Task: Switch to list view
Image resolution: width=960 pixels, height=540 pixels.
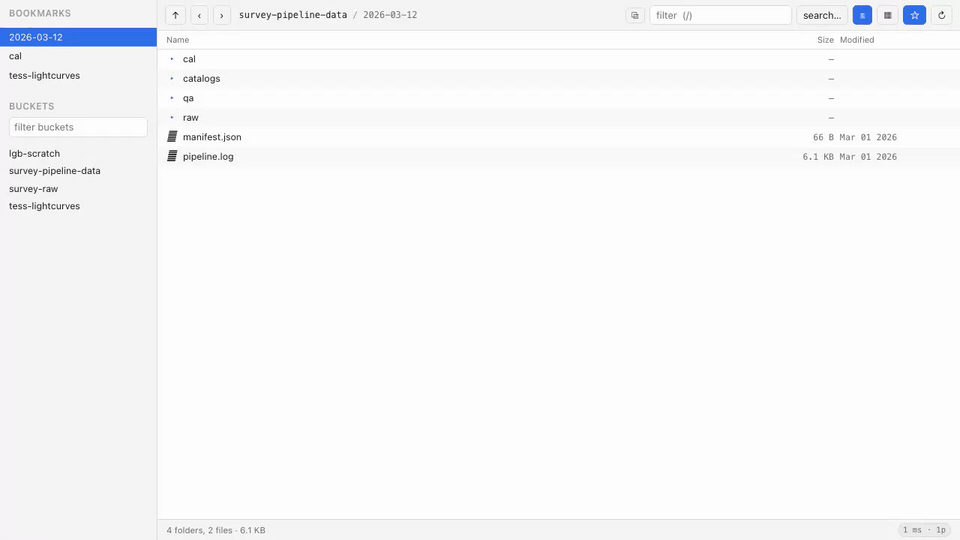Action: 862,15
